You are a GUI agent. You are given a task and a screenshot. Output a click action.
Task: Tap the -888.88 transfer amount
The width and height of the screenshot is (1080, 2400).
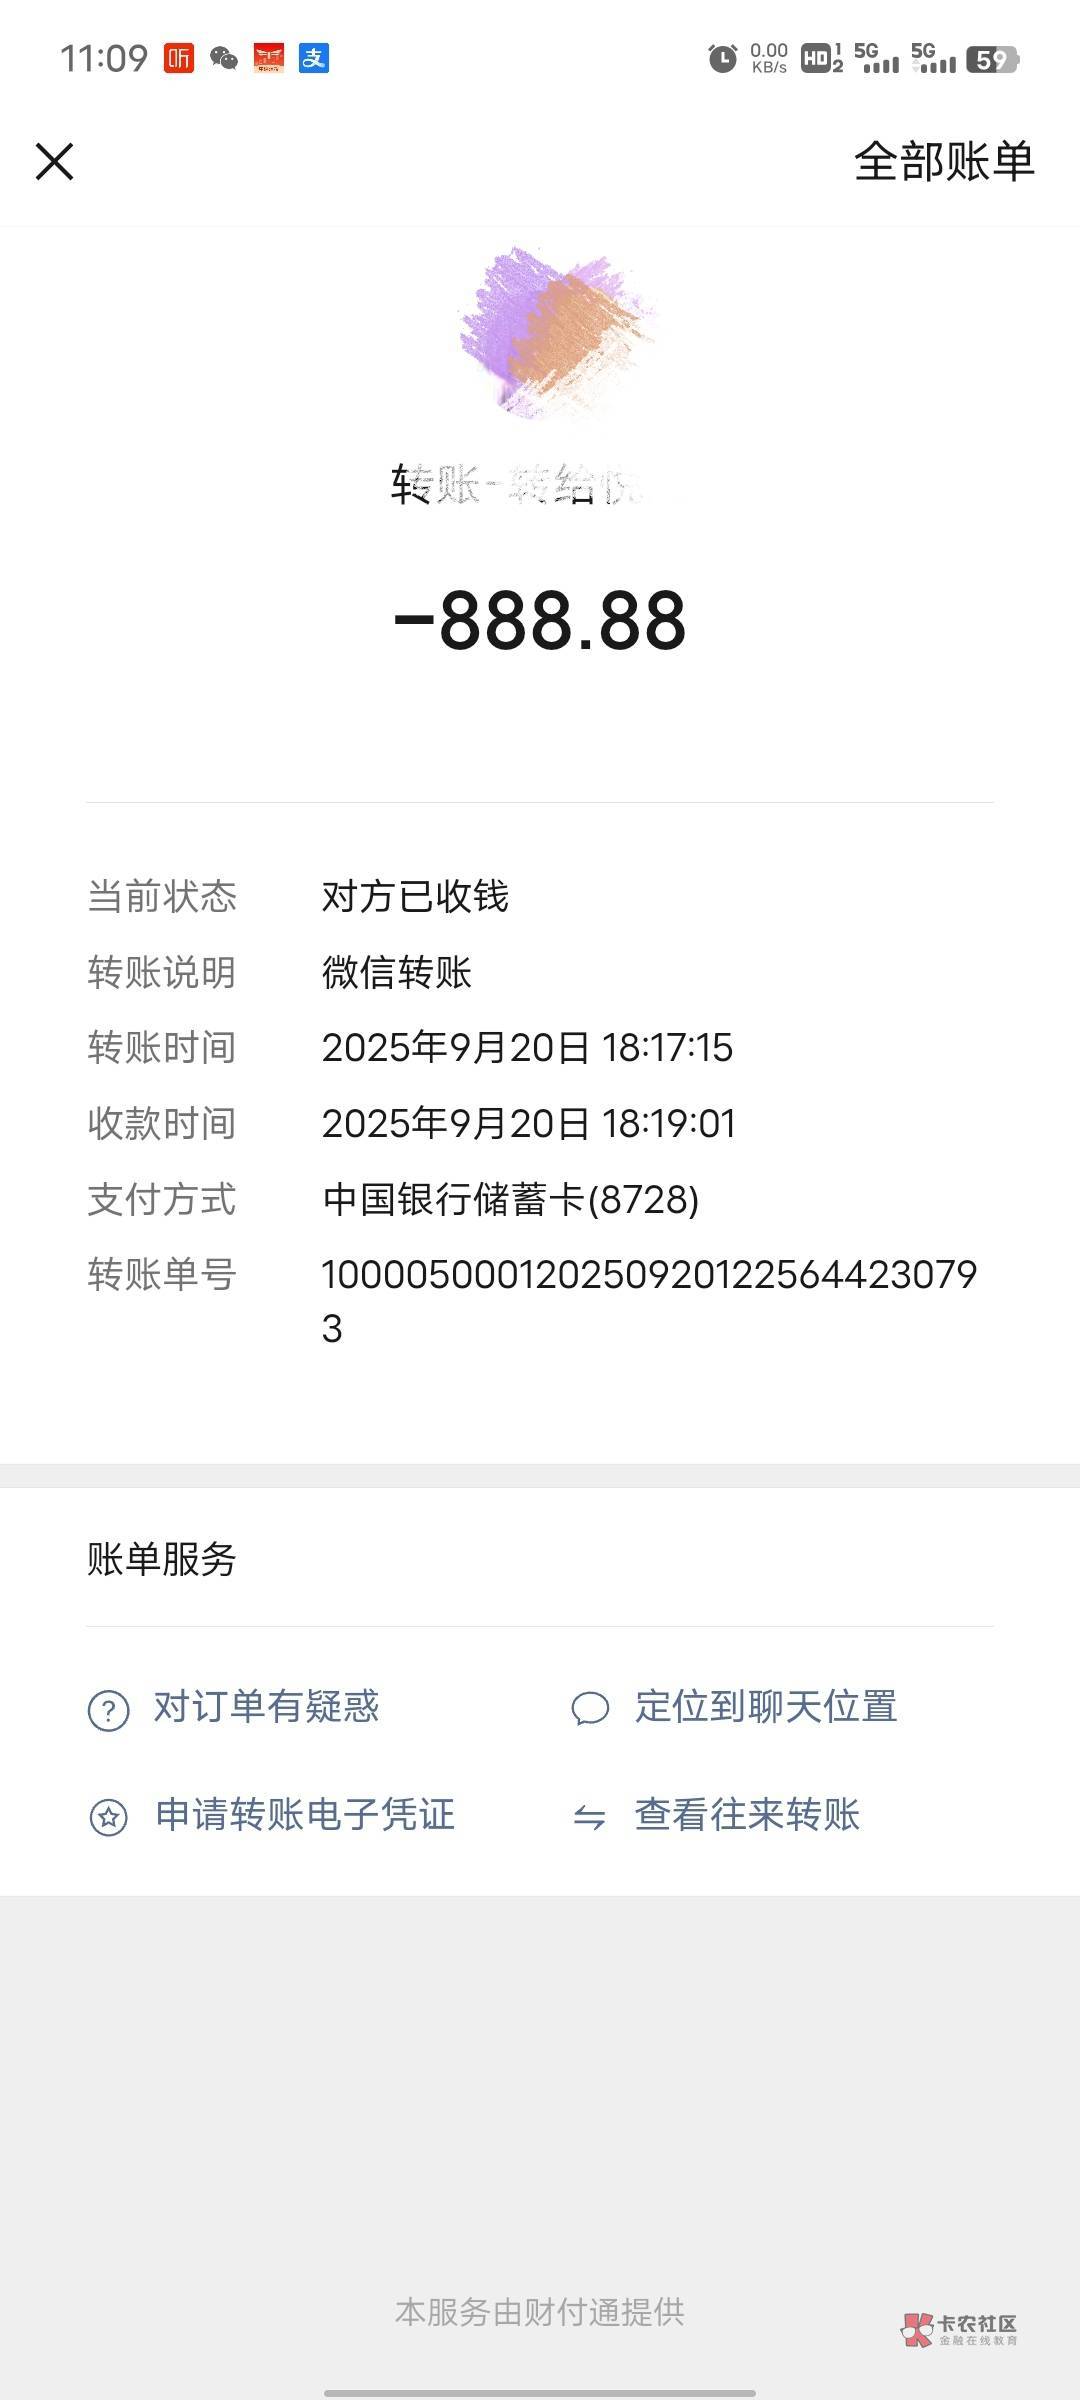click(540, 621)
